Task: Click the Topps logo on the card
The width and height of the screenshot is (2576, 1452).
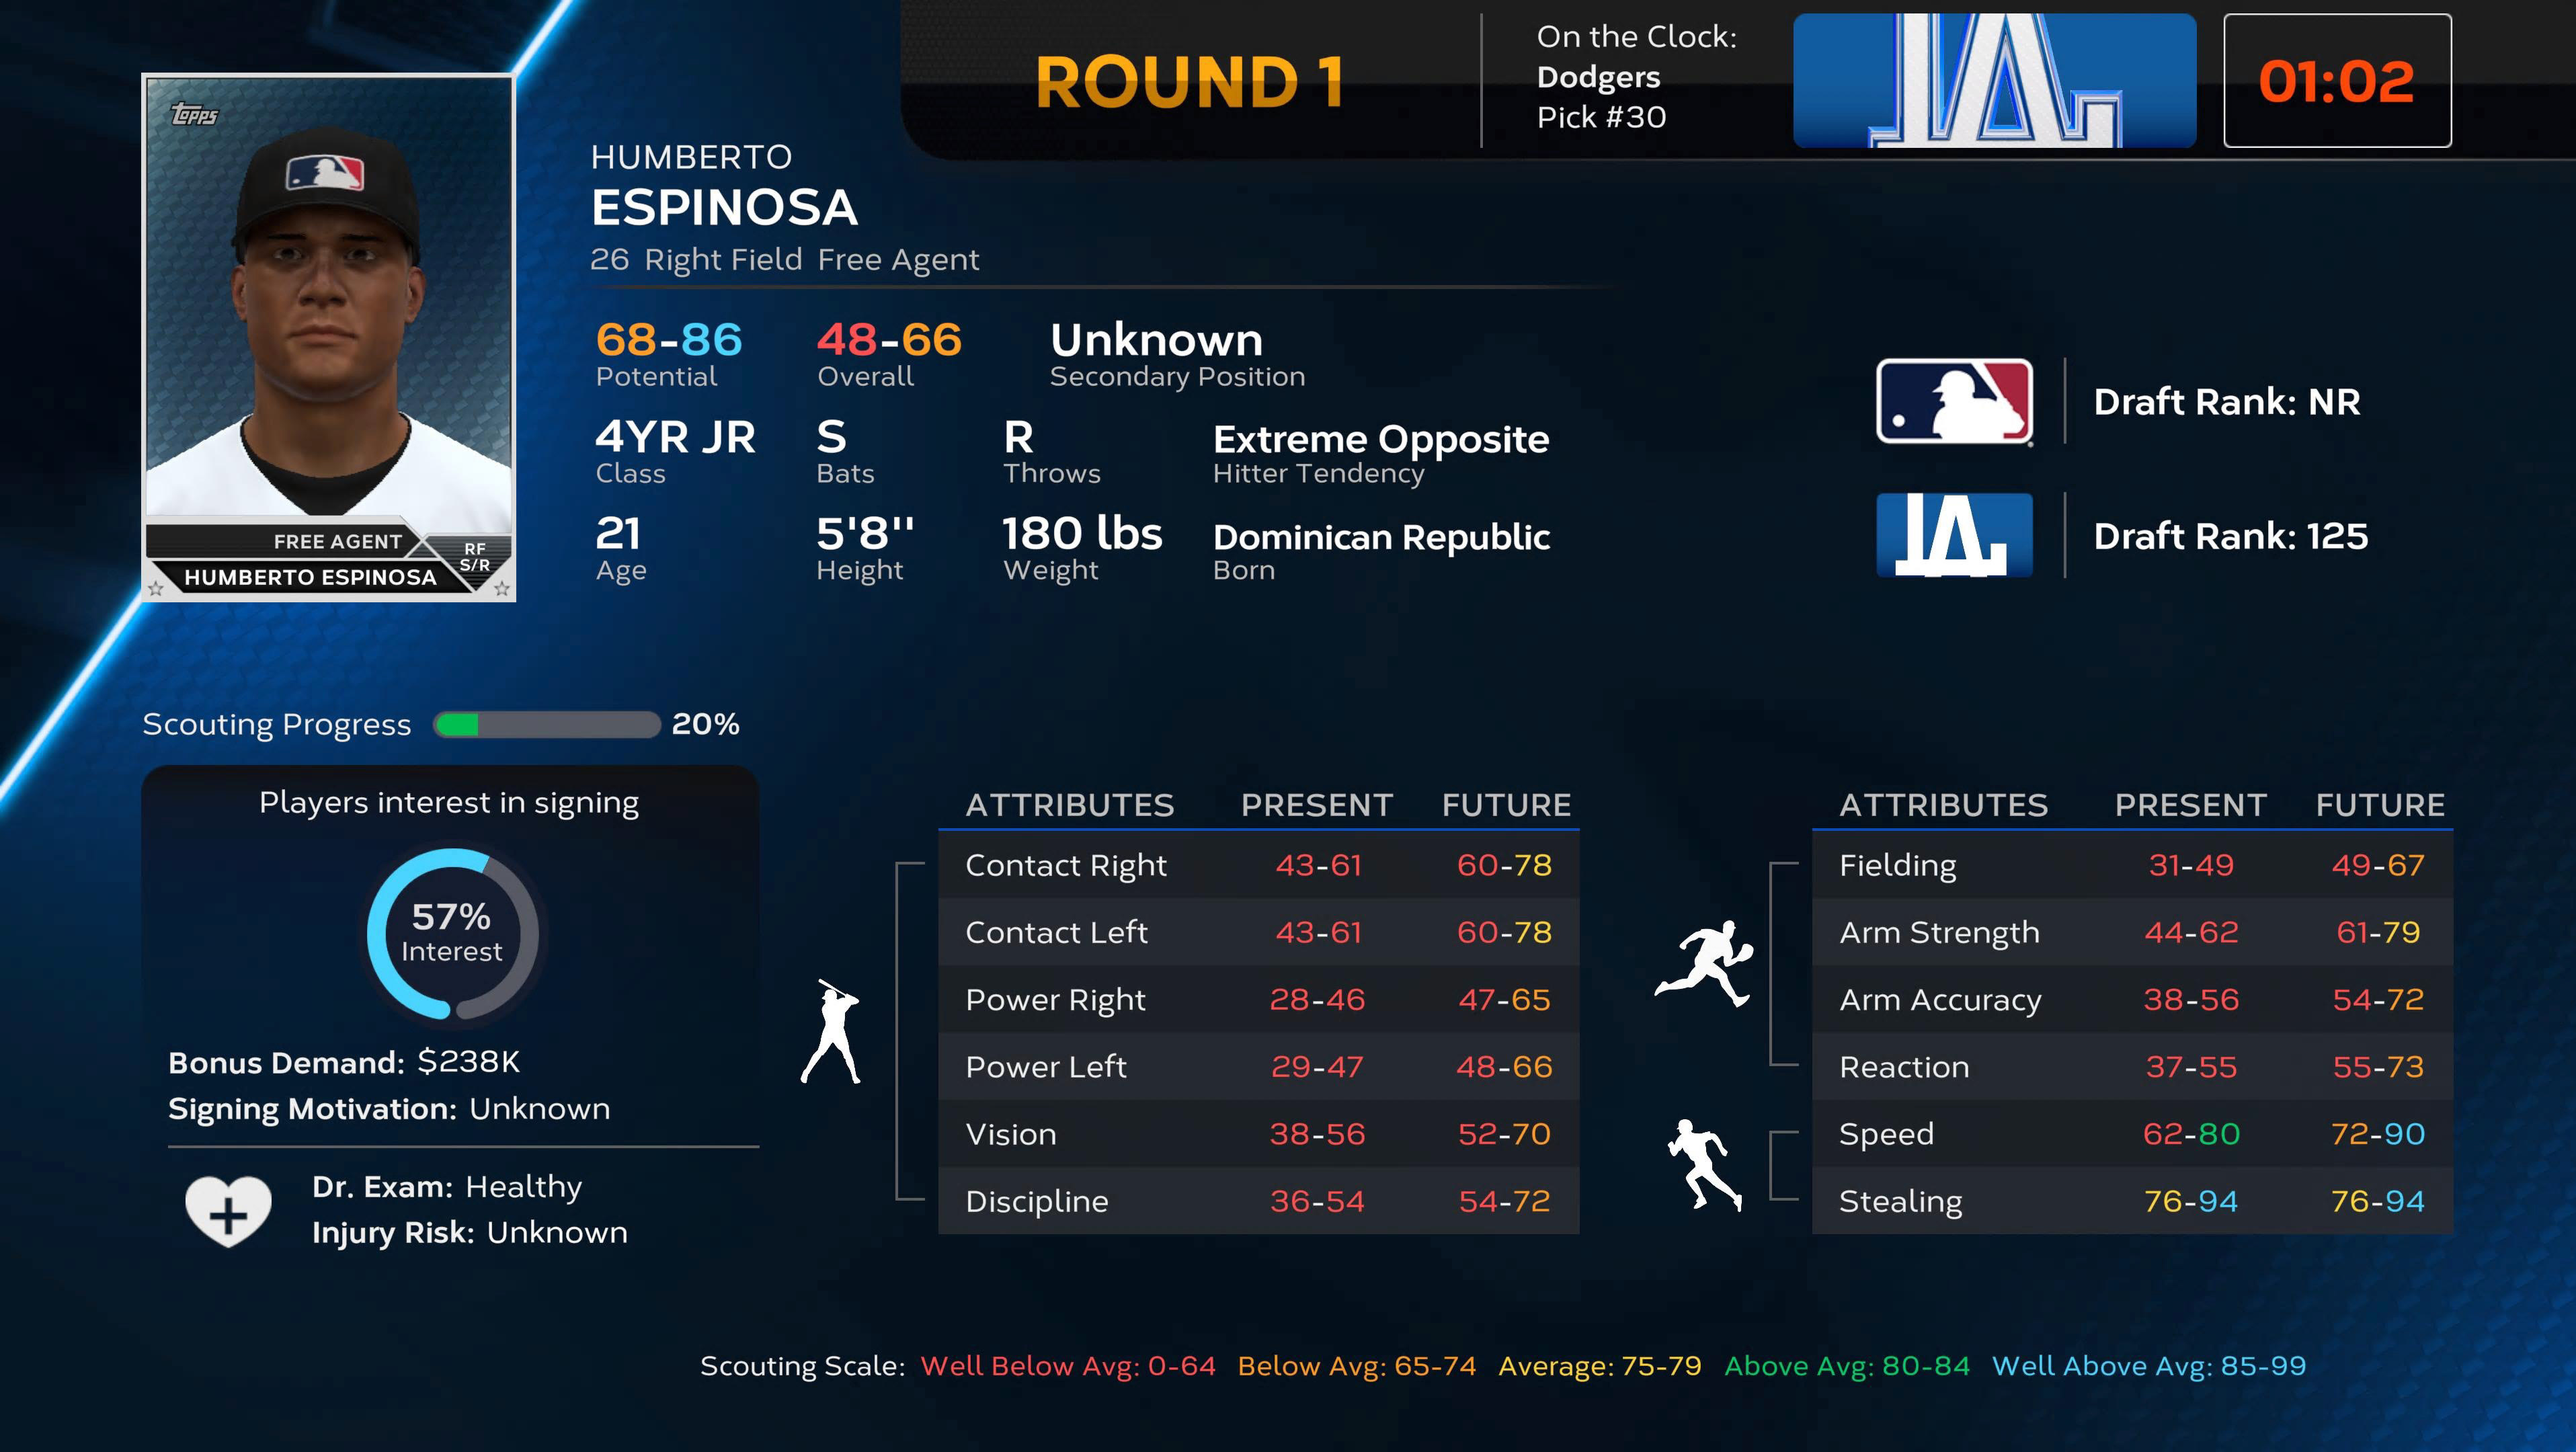Action: pos(194,115)
